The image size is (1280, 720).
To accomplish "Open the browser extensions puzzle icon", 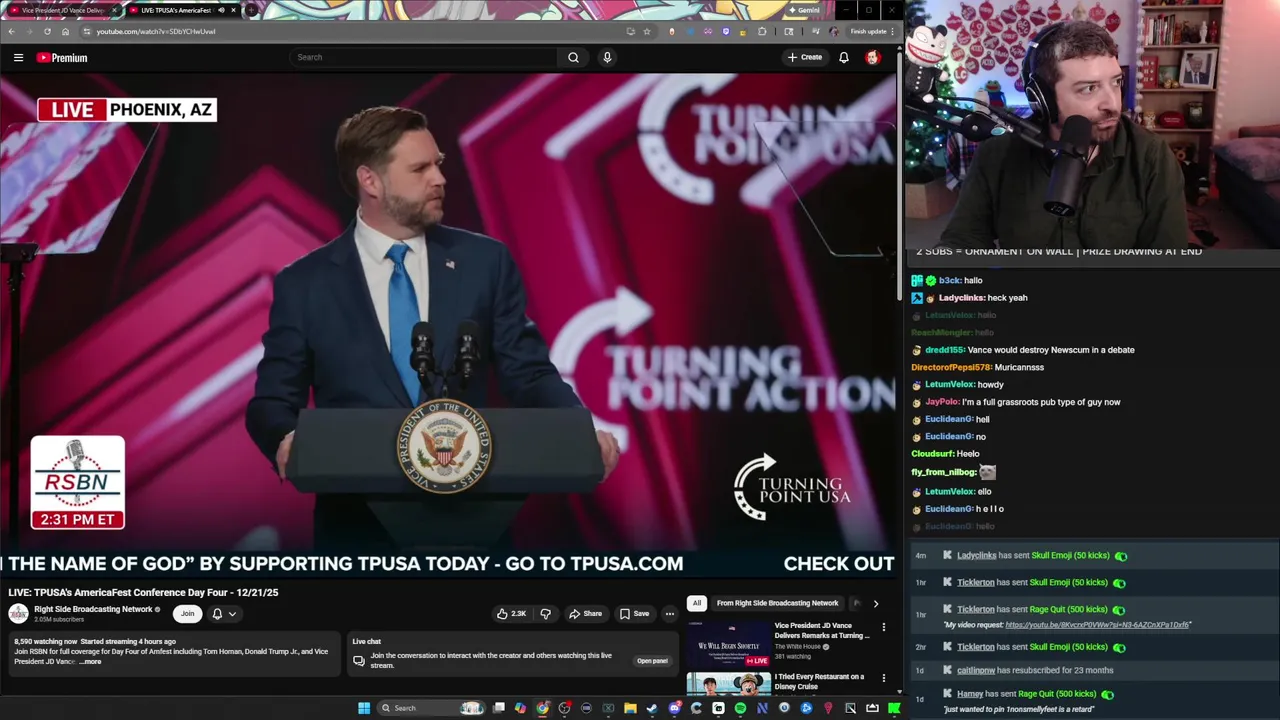I will [x=762, y=31].
